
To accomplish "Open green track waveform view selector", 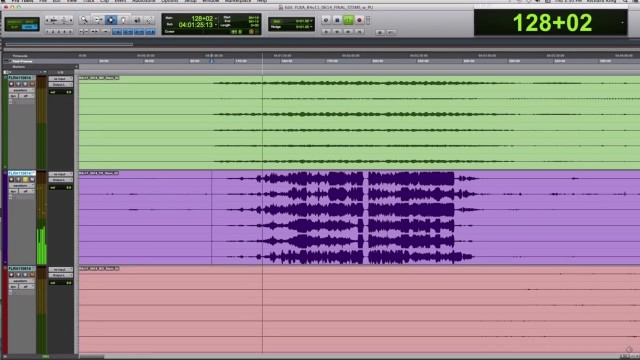I will click(x=22, y=90).
